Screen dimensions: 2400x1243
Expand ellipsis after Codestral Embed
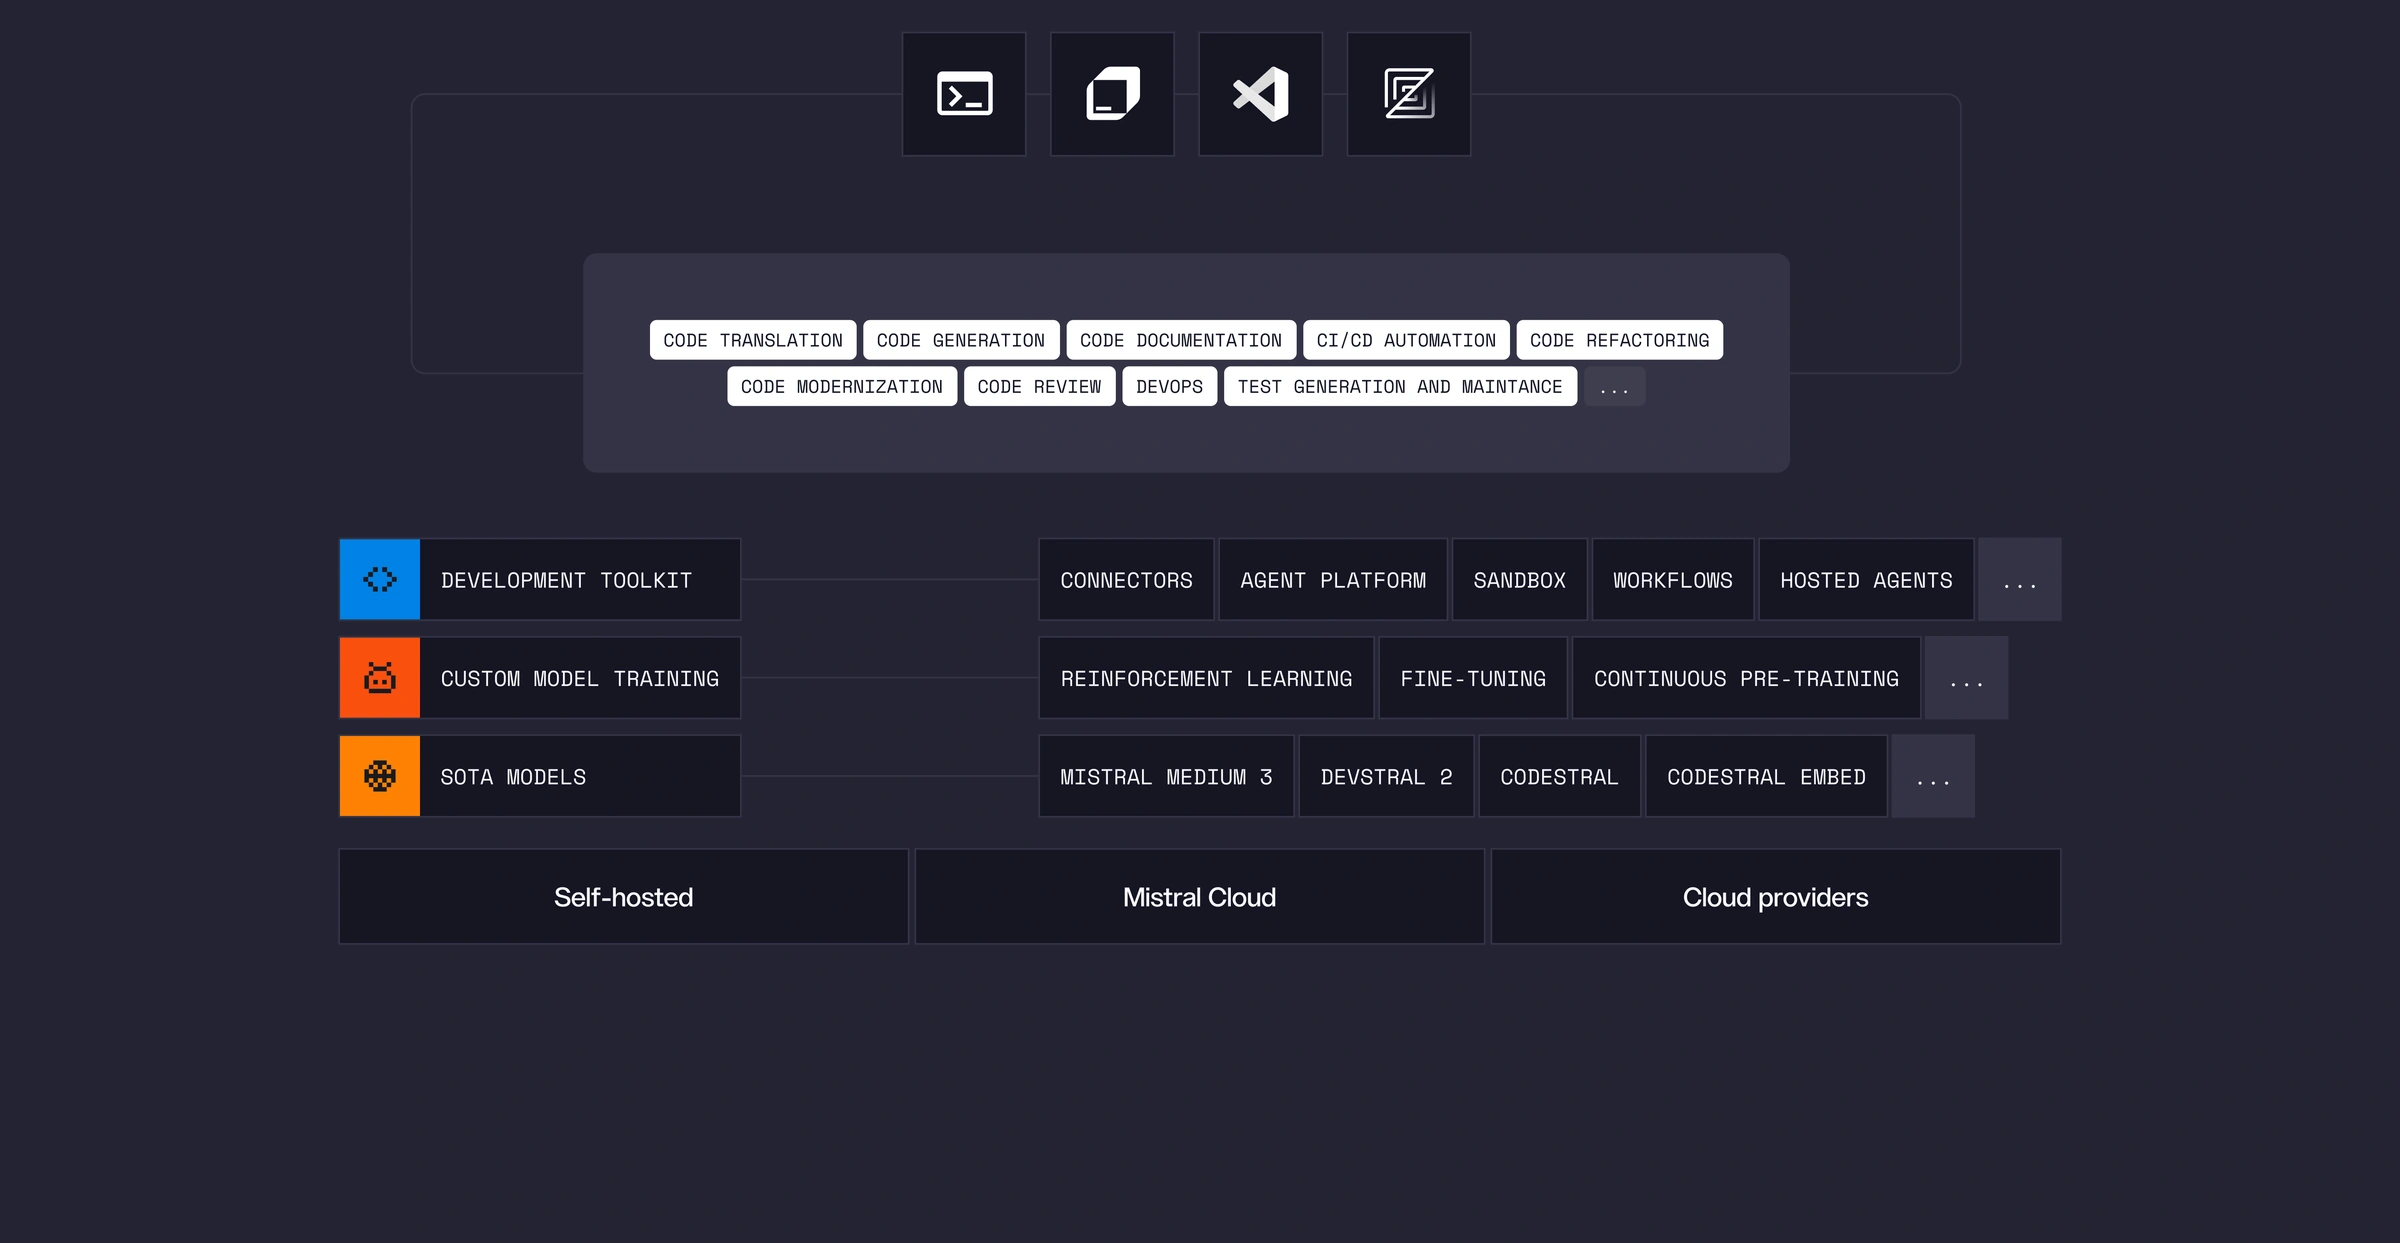coord(1933,776)
